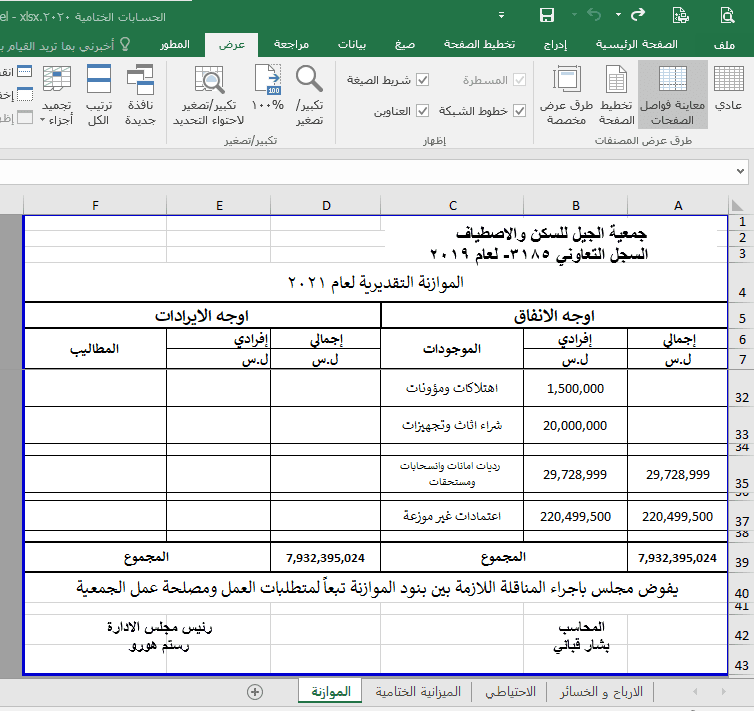Click cell with value 1,500,000
The image size is (754, 711).
[575, 388]
